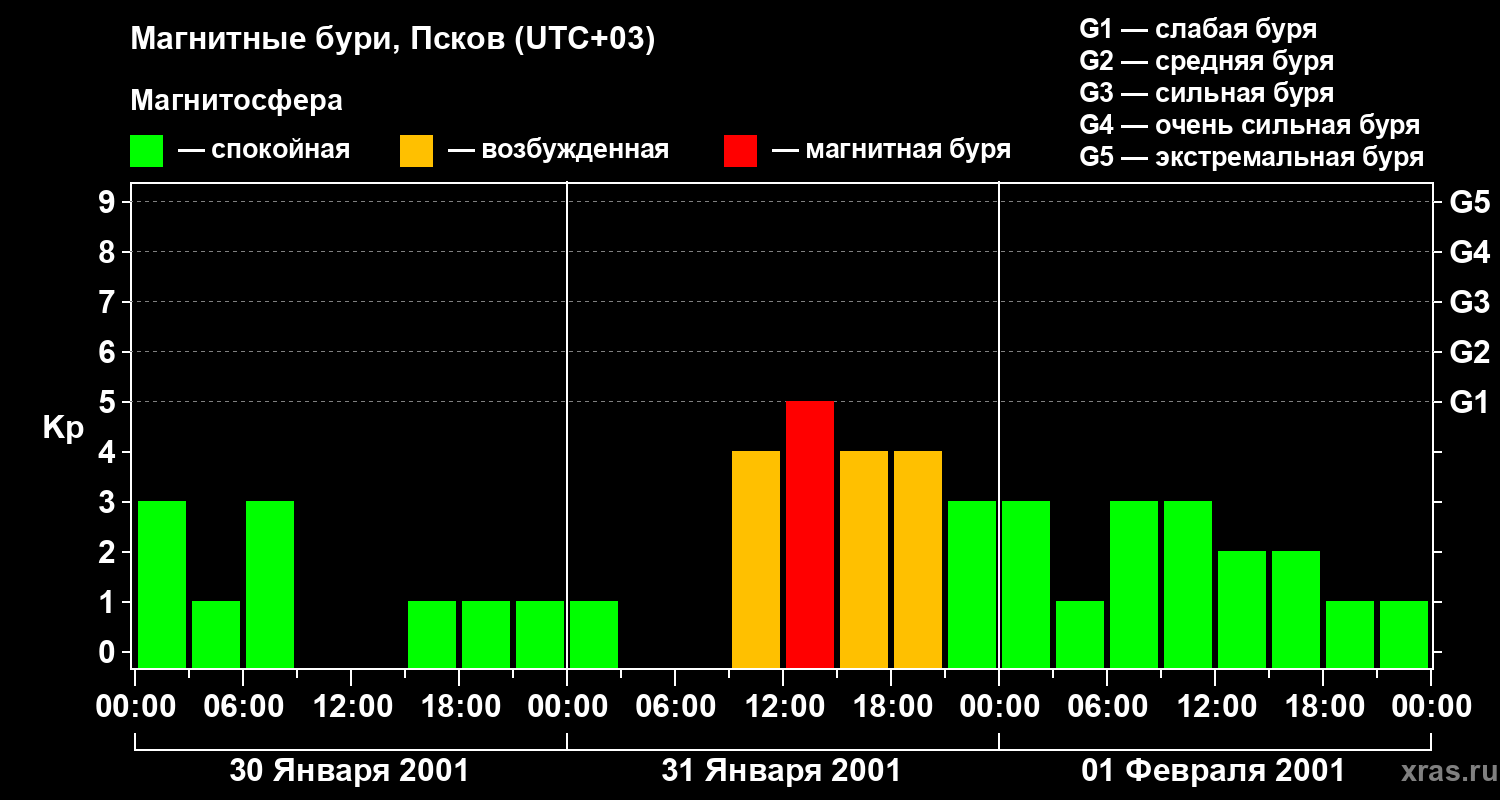Click the right-axis 'G5' label
Screen dimensions: 1500x800
point(1469,202)
